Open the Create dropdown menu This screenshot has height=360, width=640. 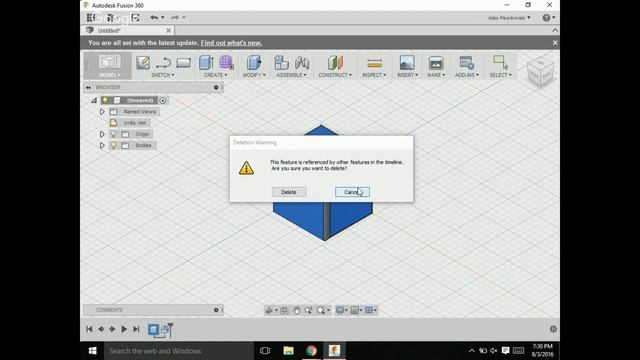pyautogui.click(x=216, y=75)
